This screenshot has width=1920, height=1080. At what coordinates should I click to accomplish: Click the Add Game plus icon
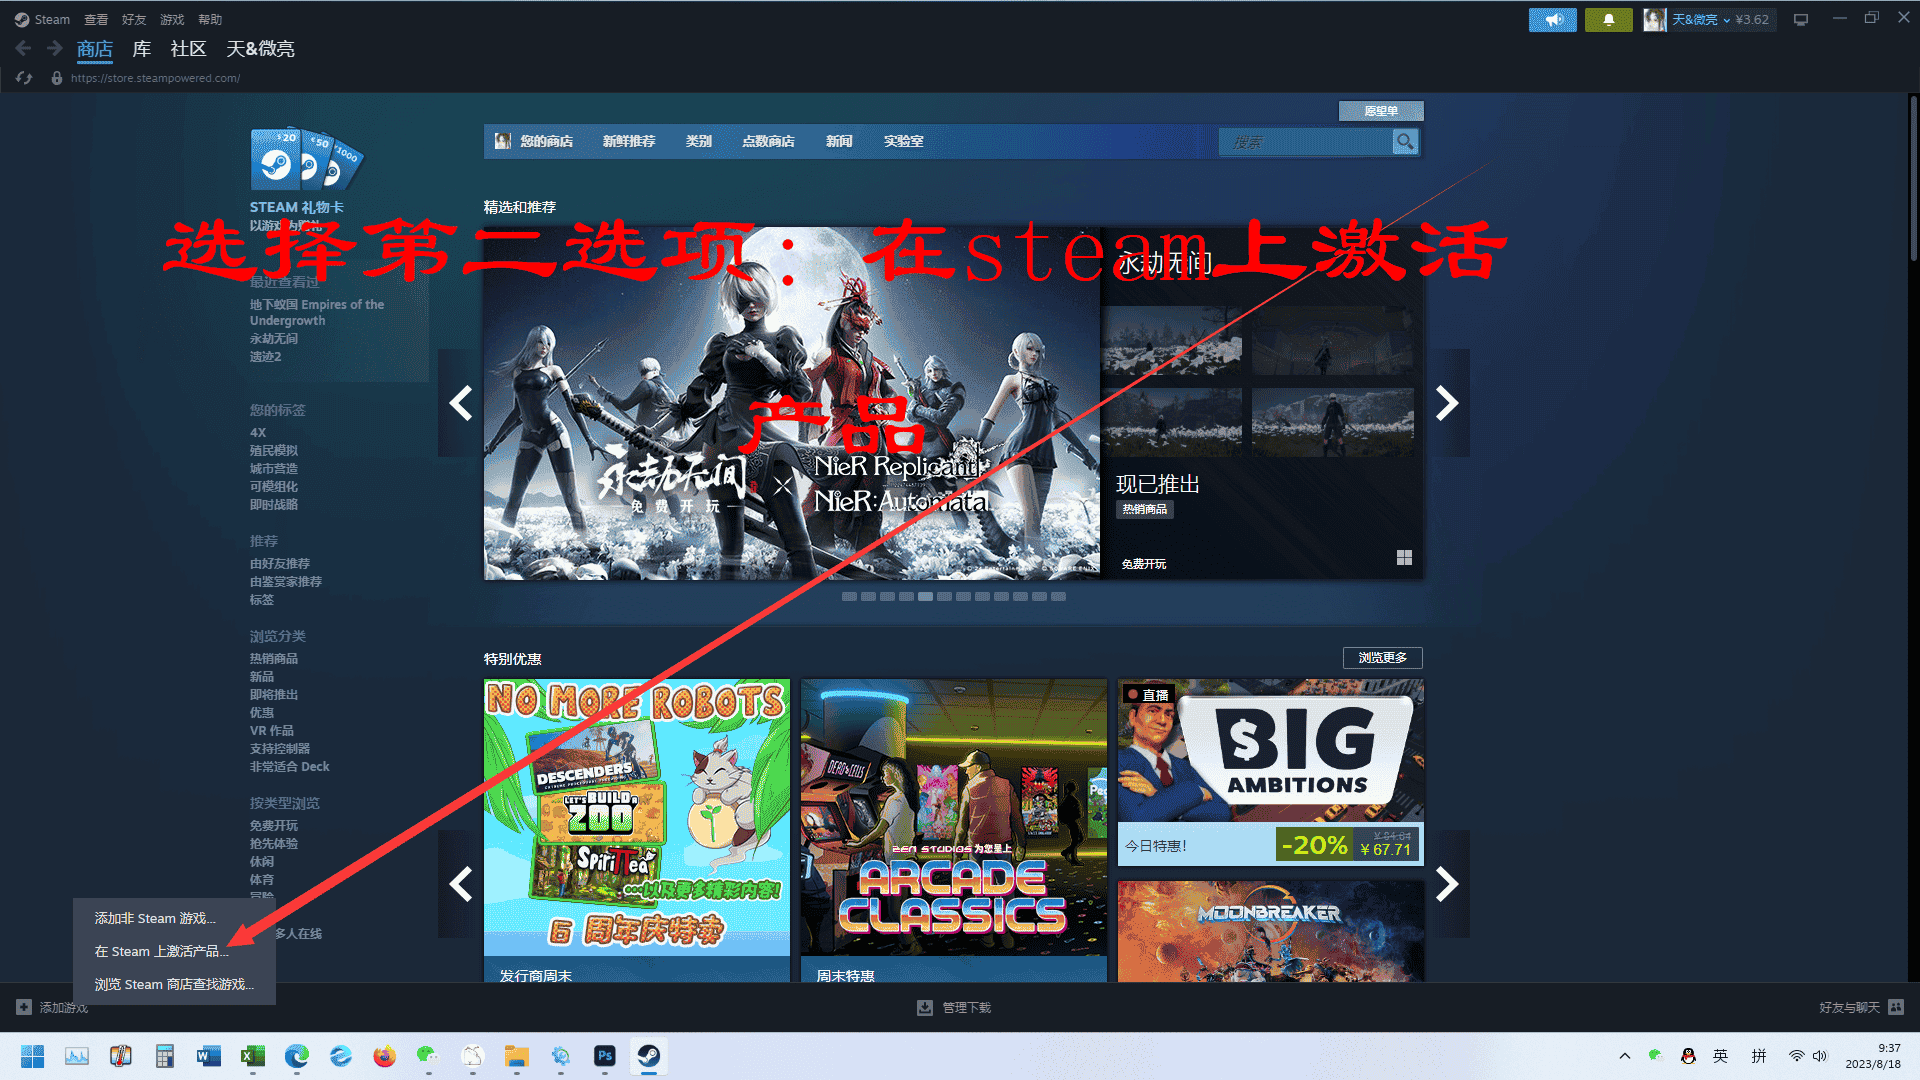point(24,1007)
